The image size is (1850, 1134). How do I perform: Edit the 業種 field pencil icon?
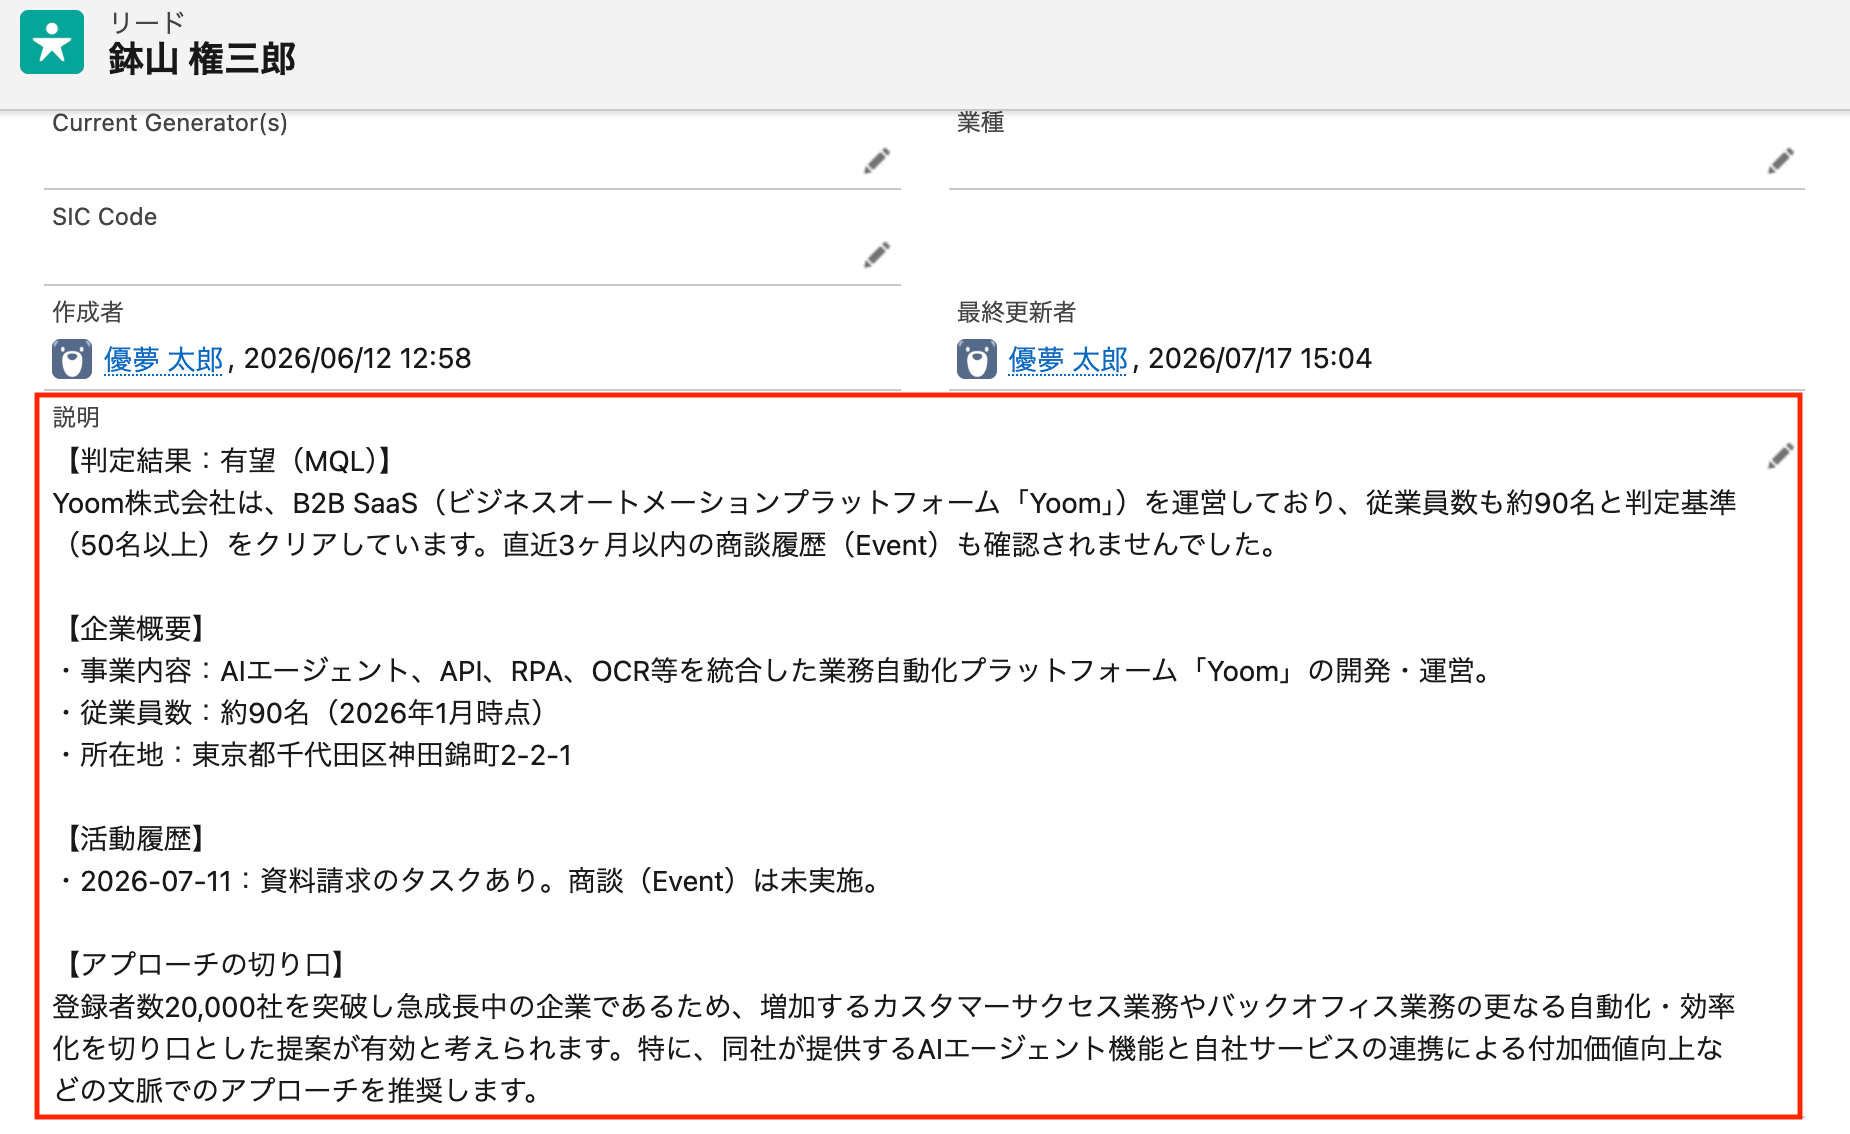click(x=1780, y=161)
